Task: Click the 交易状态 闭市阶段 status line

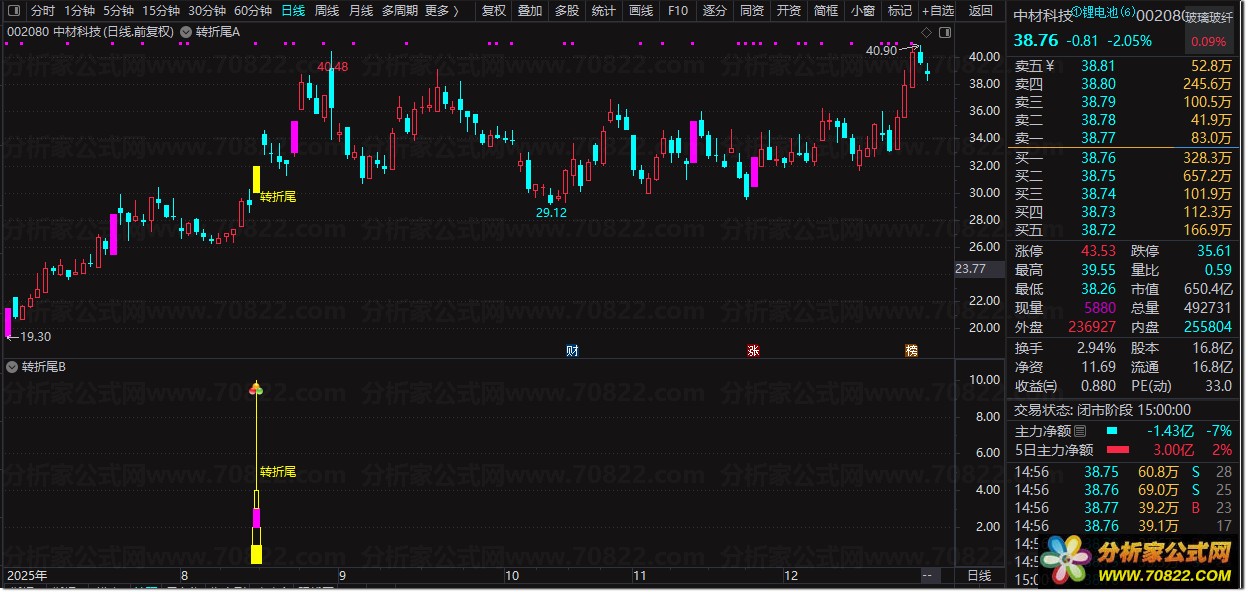Action: (1103, 410)
